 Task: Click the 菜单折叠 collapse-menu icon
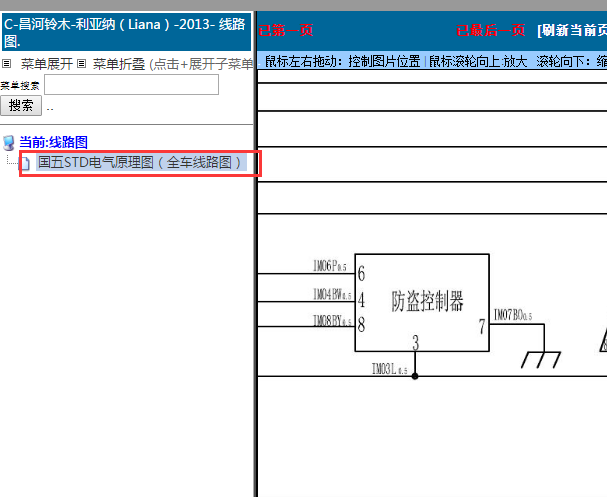(x=81, y=63)
